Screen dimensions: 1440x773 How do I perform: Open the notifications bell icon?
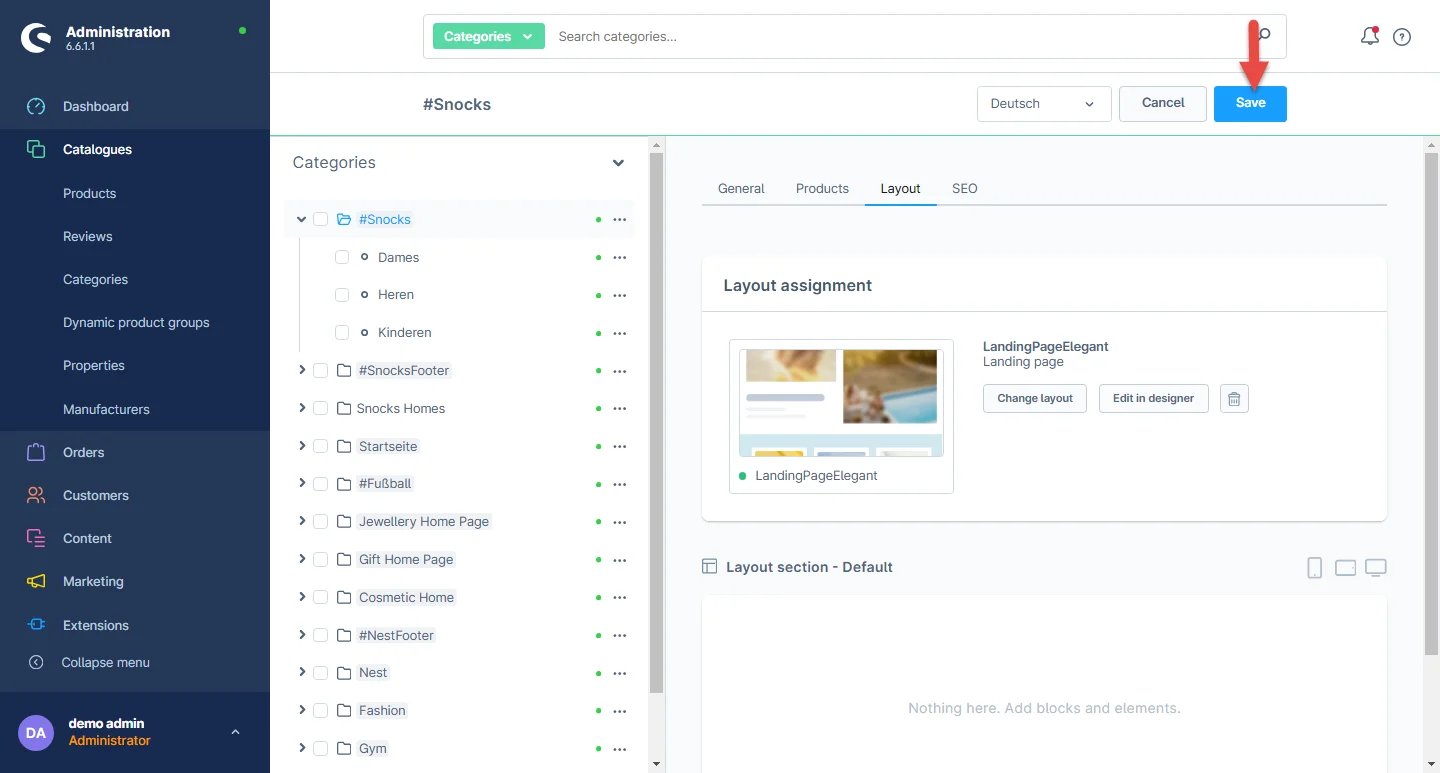(1369, 37)
